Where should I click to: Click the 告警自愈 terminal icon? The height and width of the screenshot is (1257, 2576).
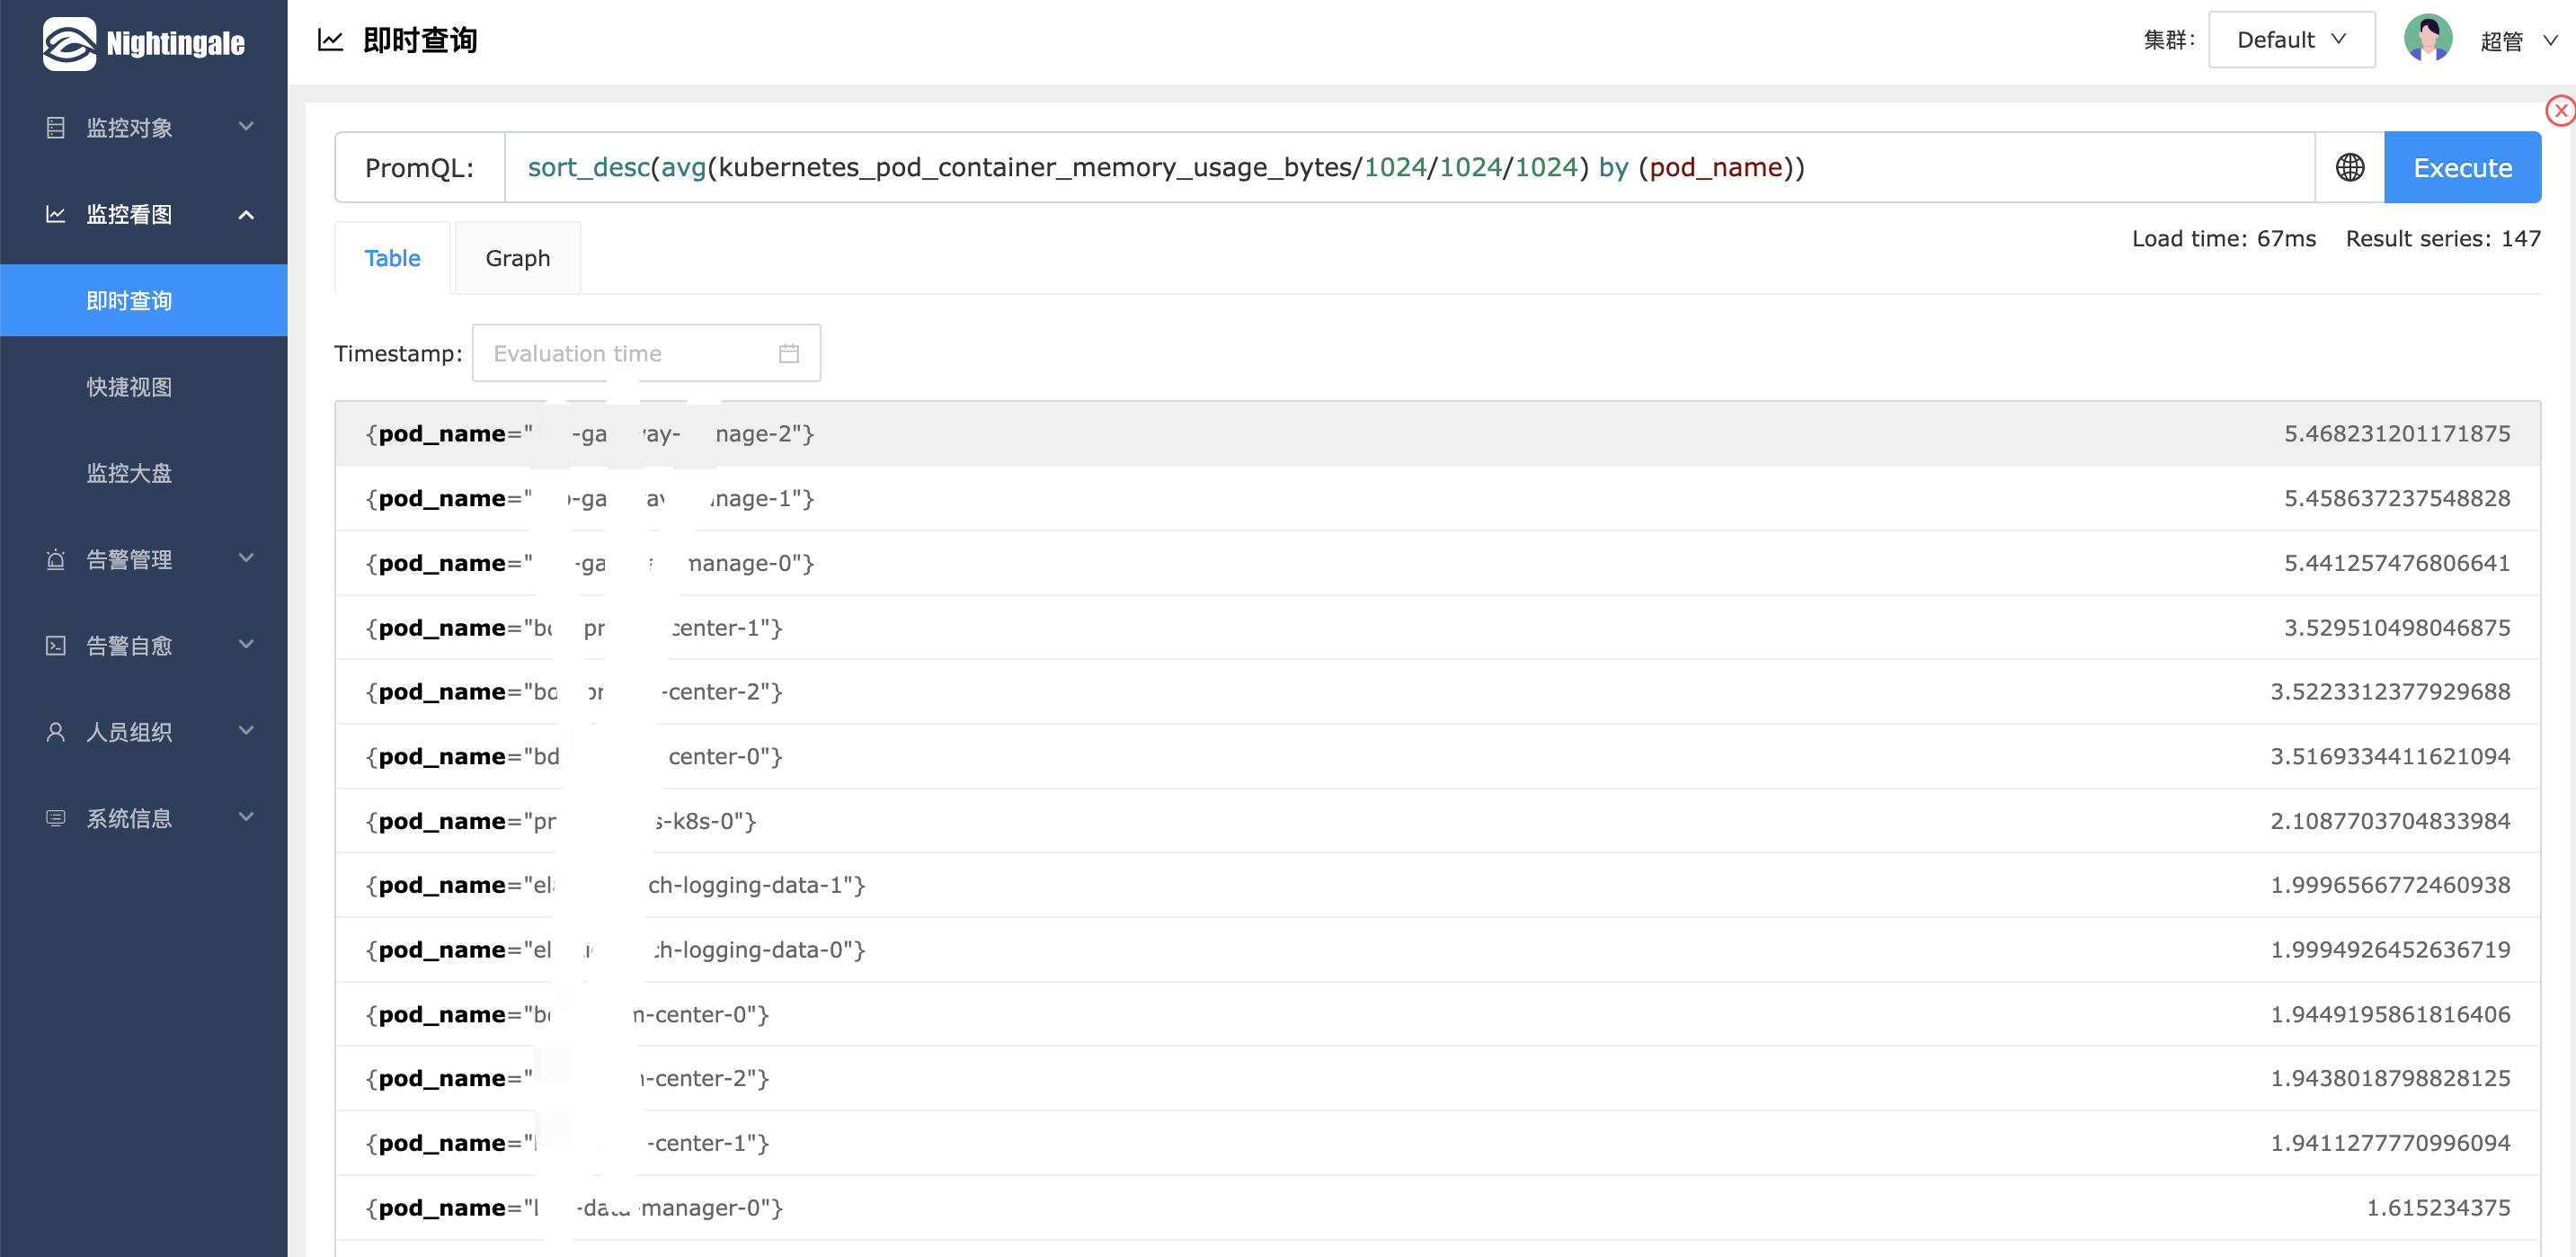click(56, 646)
